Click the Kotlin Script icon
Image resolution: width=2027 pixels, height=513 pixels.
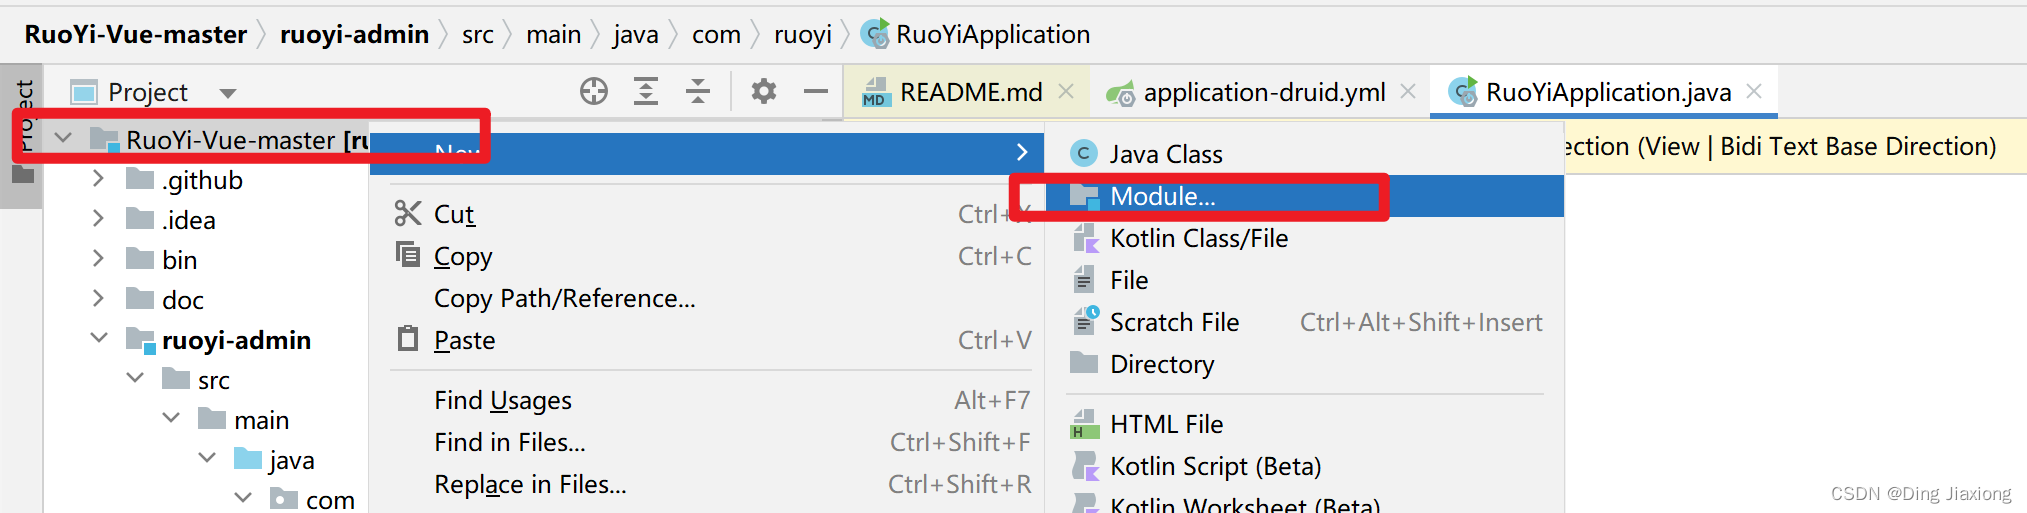coord(1085,466)
